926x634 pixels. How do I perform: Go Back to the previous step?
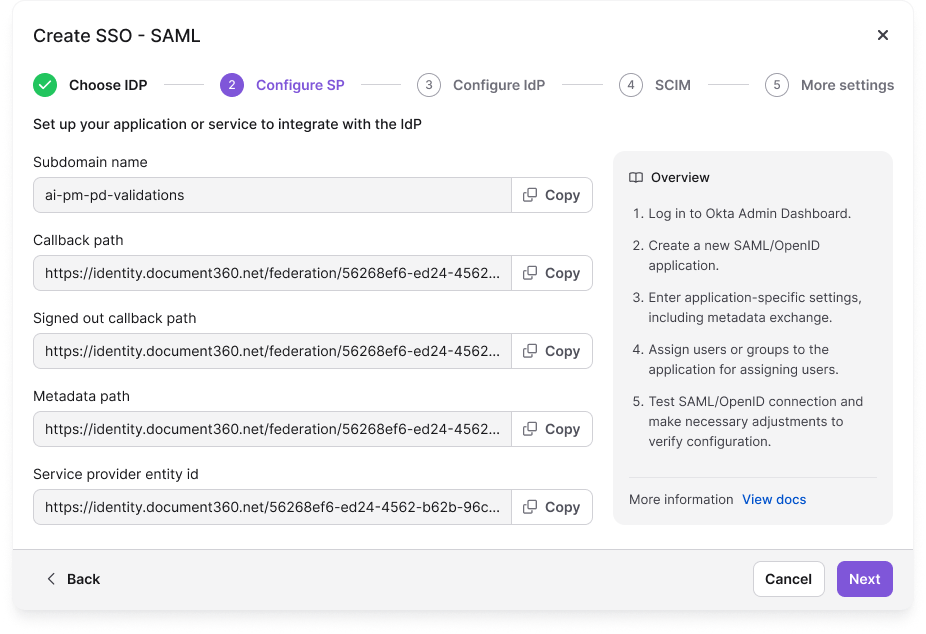(x=73, y=579)
